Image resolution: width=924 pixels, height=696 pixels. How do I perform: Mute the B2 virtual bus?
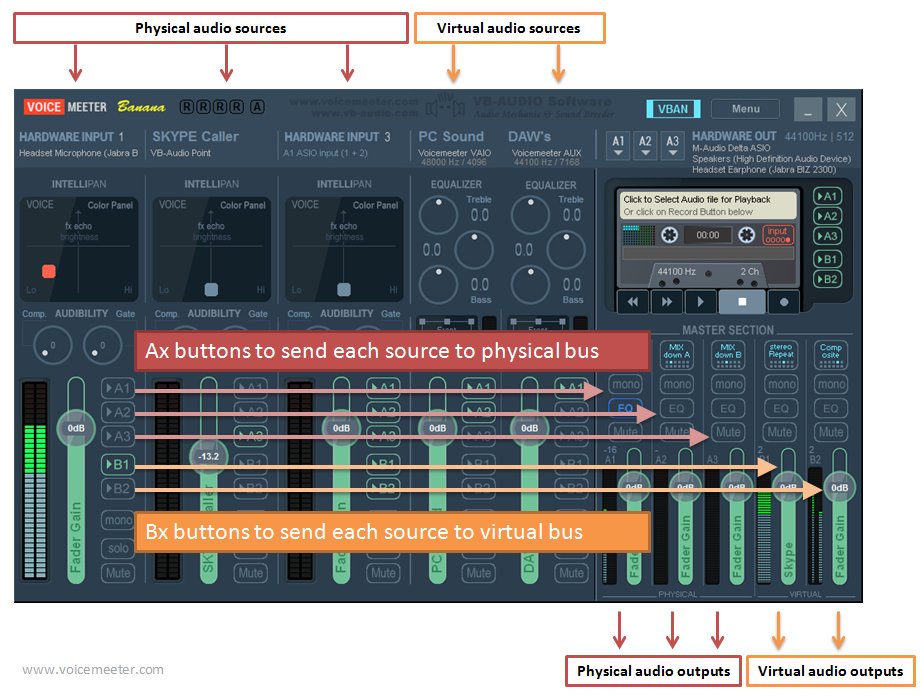coord(831,432)
